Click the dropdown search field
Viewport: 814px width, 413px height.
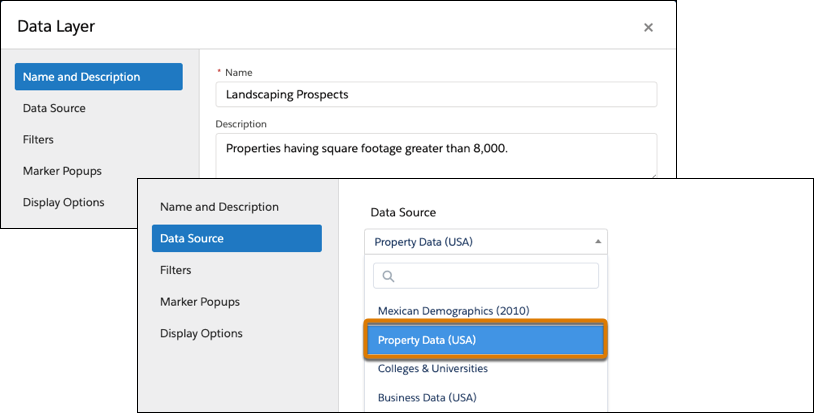486,276
